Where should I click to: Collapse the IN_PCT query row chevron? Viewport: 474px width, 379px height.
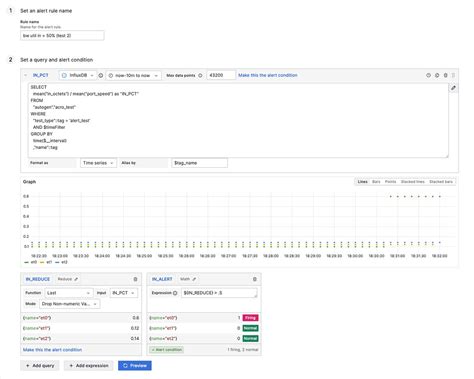(26, 75)
